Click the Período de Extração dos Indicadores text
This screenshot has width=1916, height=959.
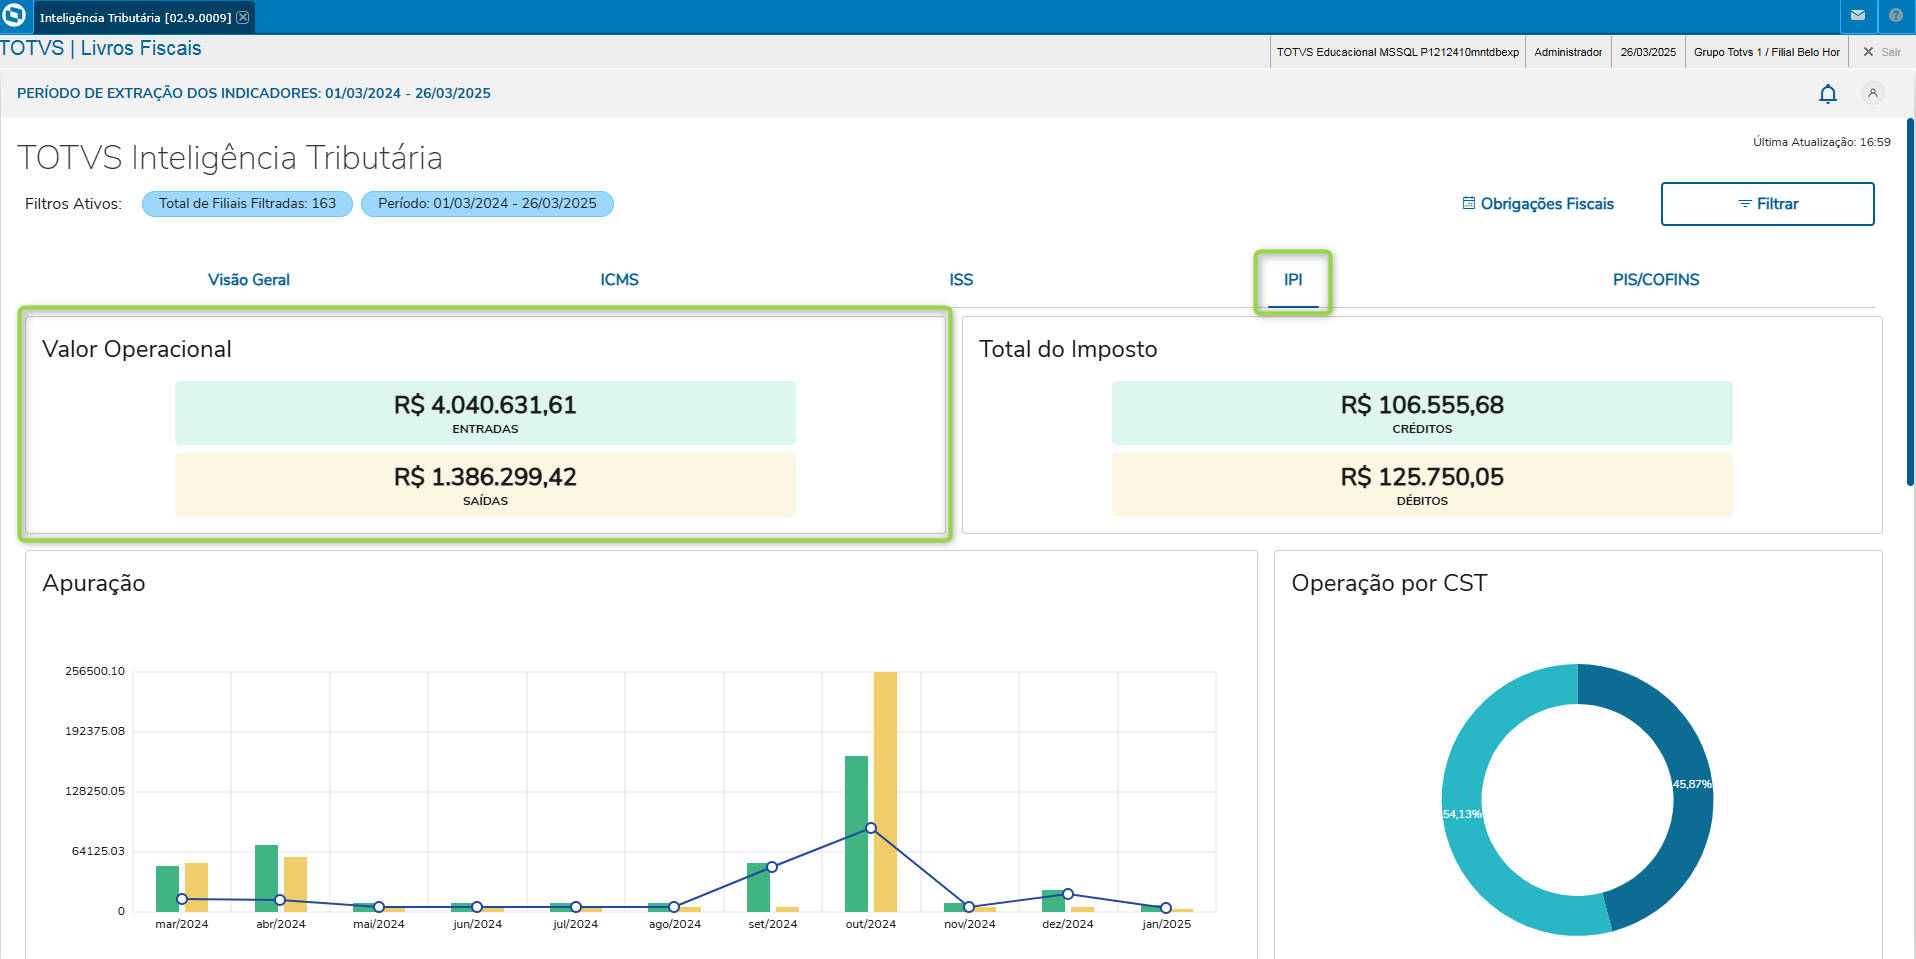(x=254, y=93)
